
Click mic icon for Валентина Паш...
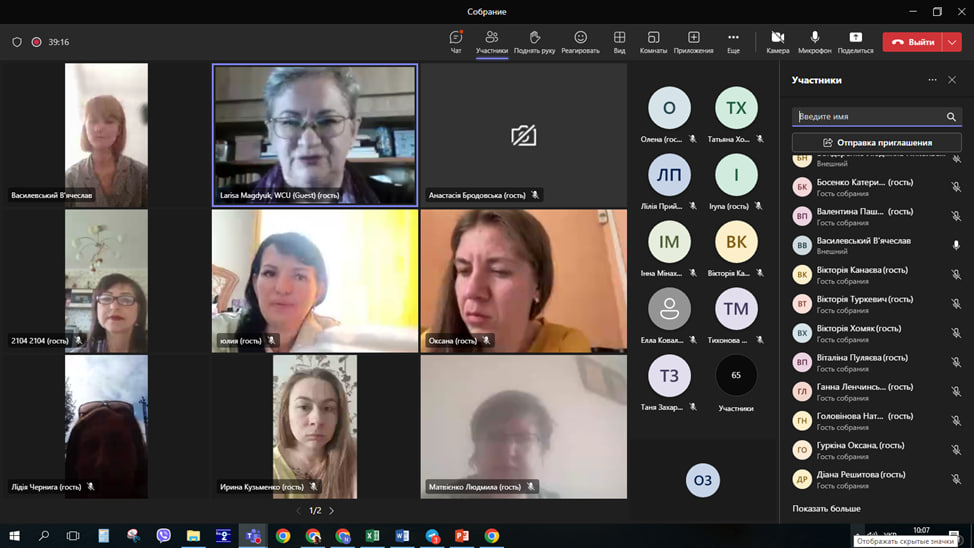click(x=956, y=216)
